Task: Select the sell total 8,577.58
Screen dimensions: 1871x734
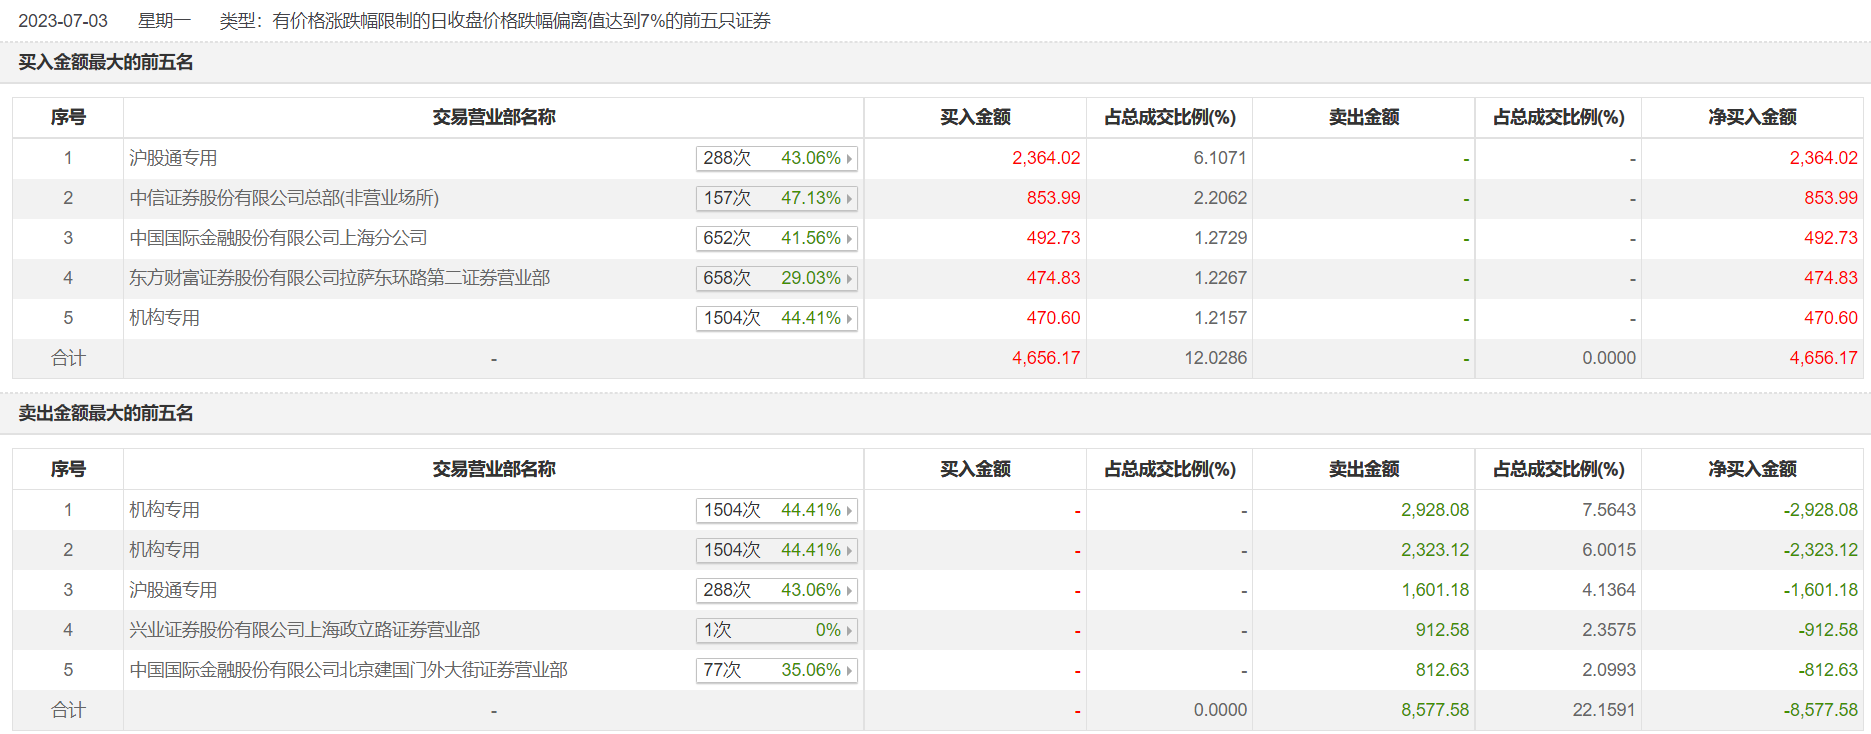Action: pyautogui.click(x=1435, y=710)
